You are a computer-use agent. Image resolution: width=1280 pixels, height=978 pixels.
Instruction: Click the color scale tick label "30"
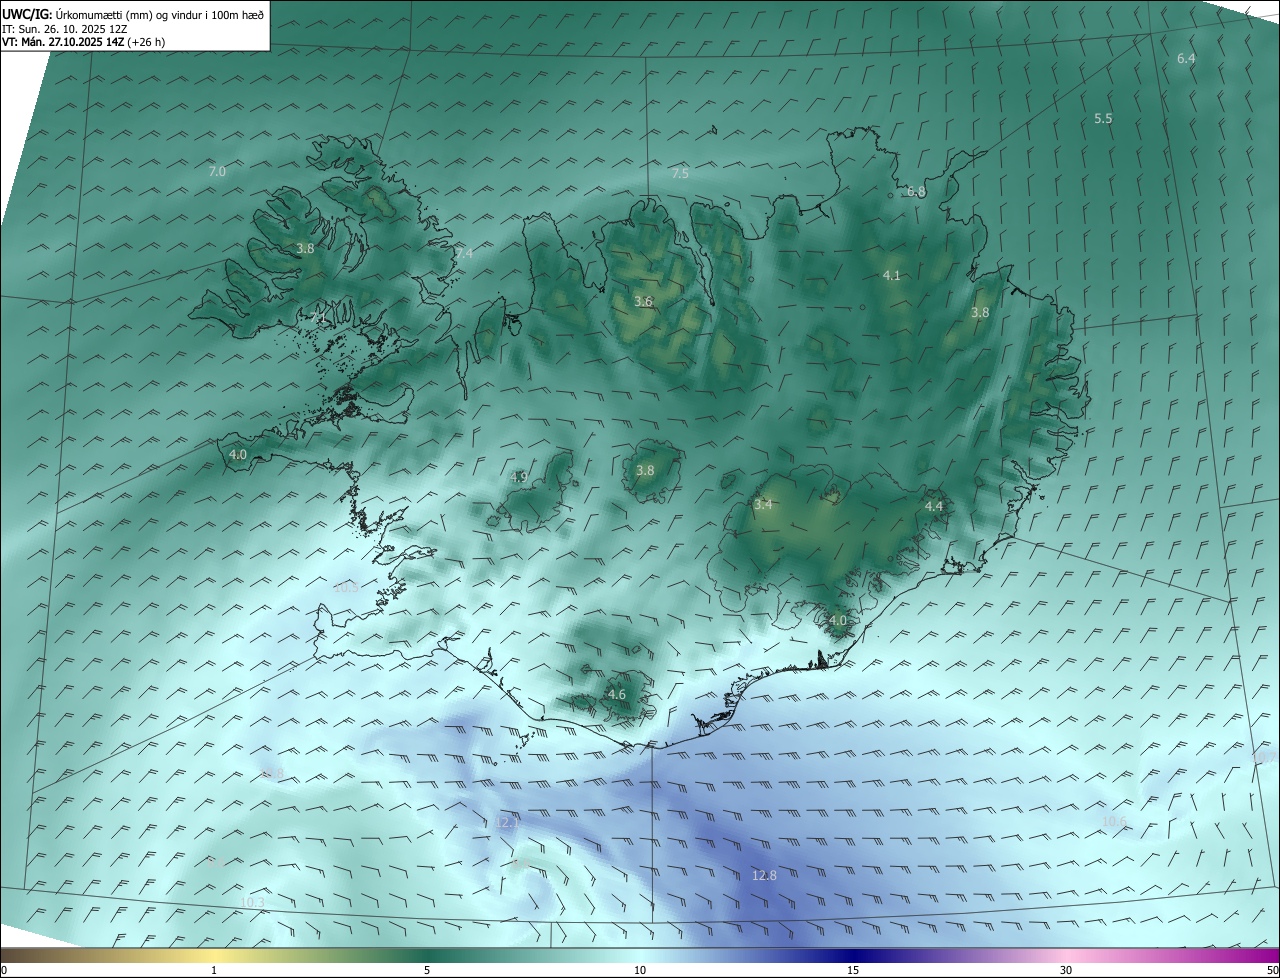(1066, 970)
